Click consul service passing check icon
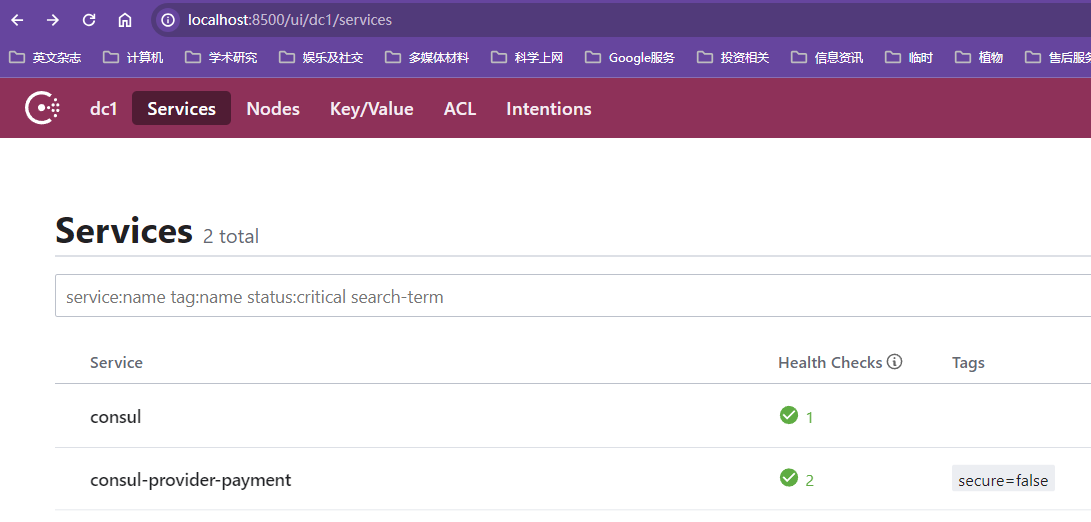Image resolution: width=1091 pixels, height=522 pixels. [x=788, y=415]
